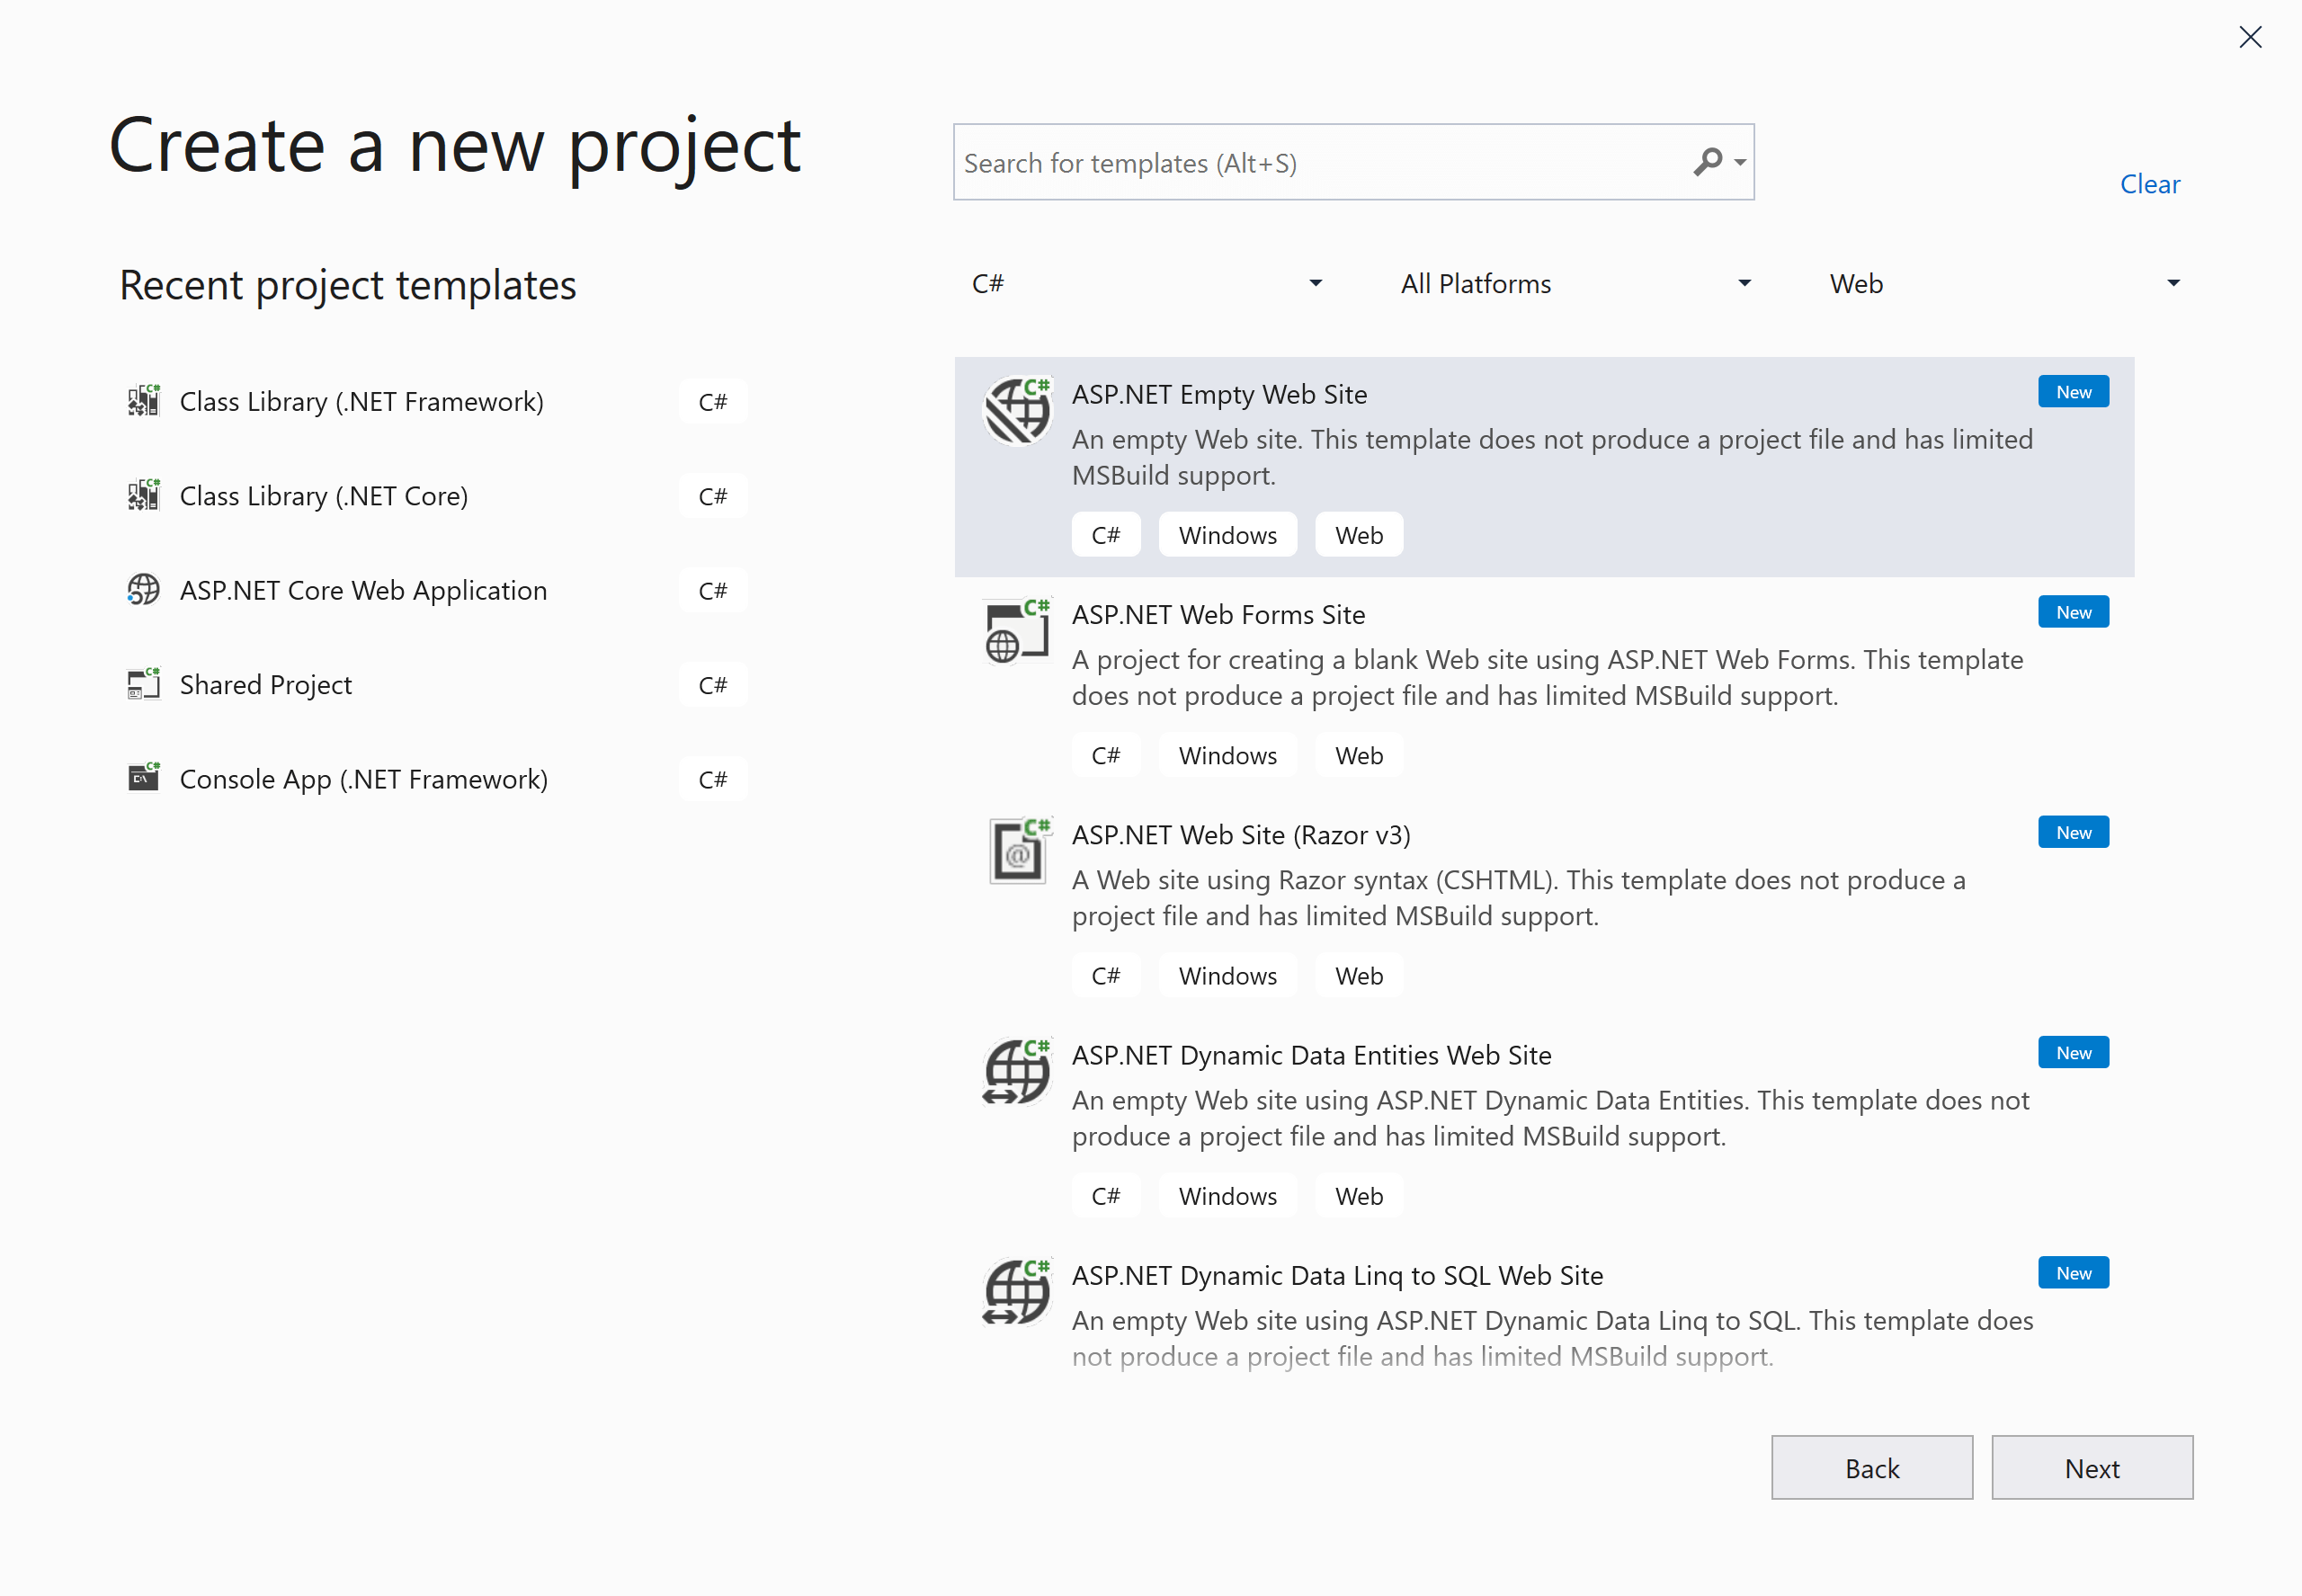
Task: Click the Console App (.NET Framework) icon
Action: 143,778
